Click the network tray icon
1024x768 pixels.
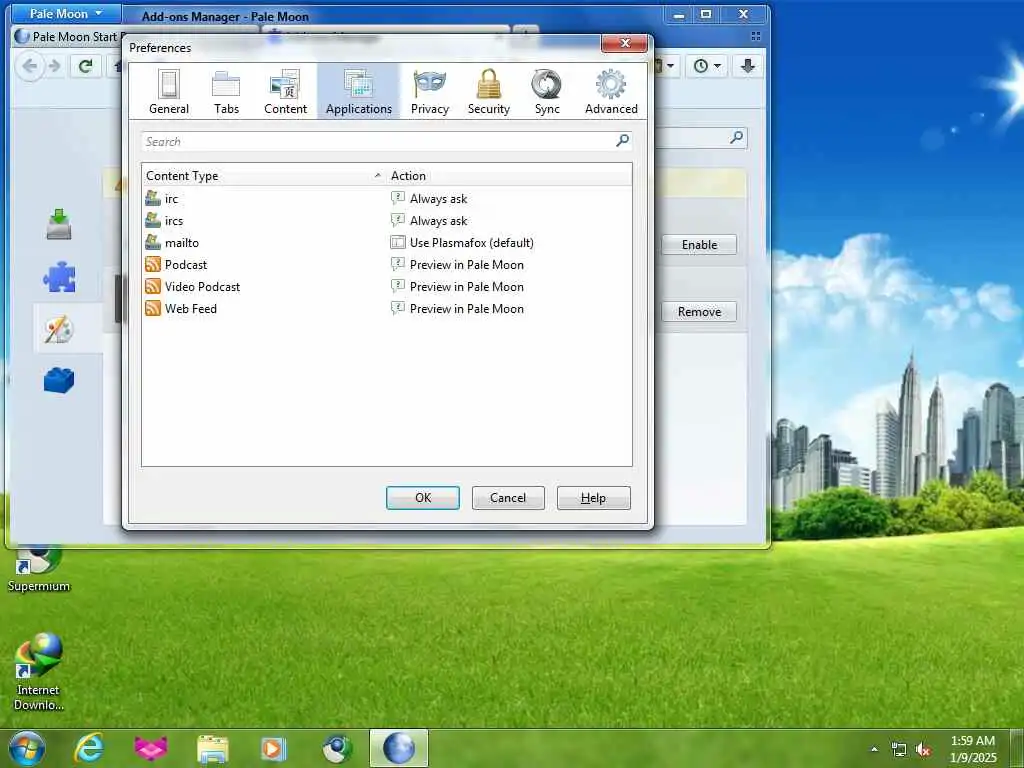(x=899, y=750)
